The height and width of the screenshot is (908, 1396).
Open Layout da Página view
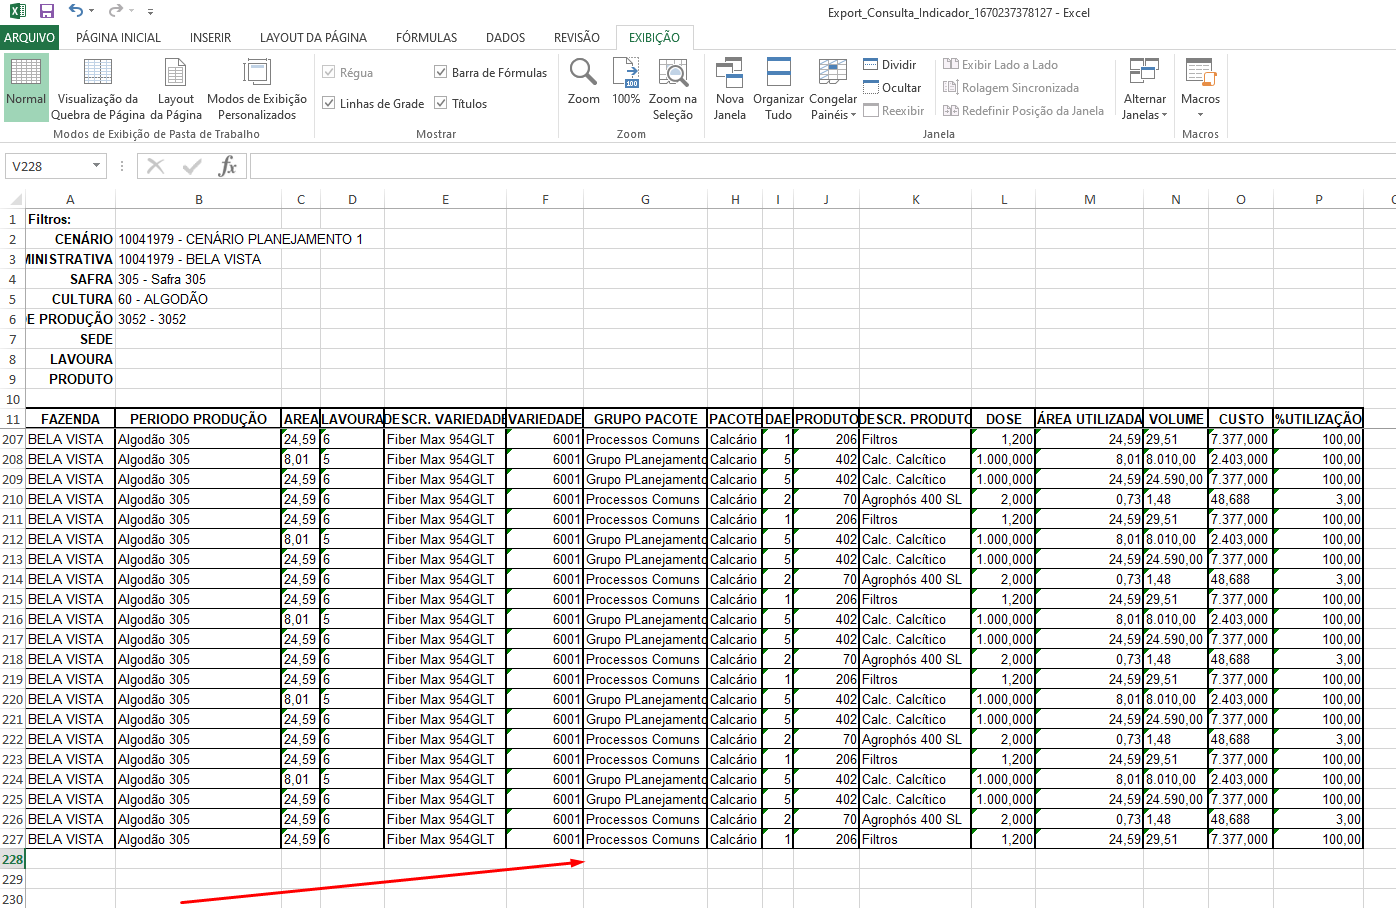(176, 88)
